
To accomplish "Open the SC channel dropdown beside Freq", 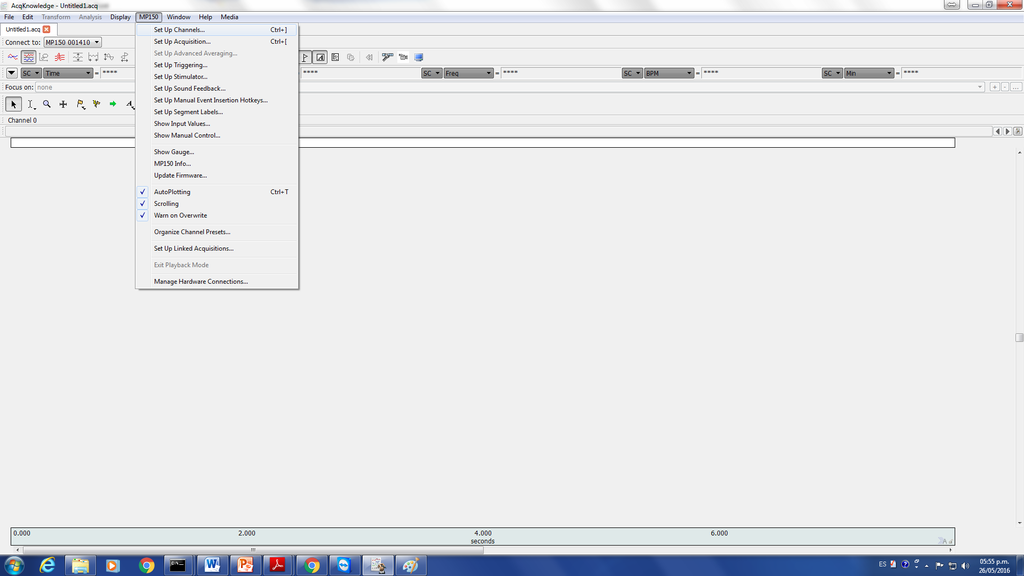I will (432, 73).
